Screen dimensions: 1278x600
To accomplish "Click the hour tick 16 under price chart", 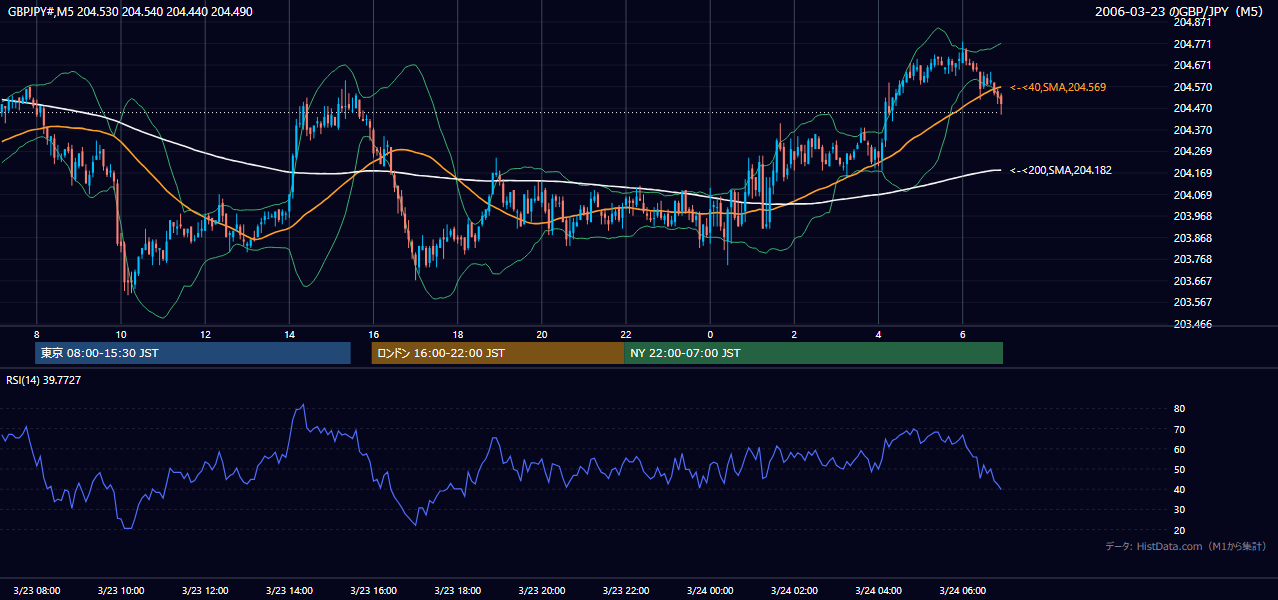I will tap(373, 334).
